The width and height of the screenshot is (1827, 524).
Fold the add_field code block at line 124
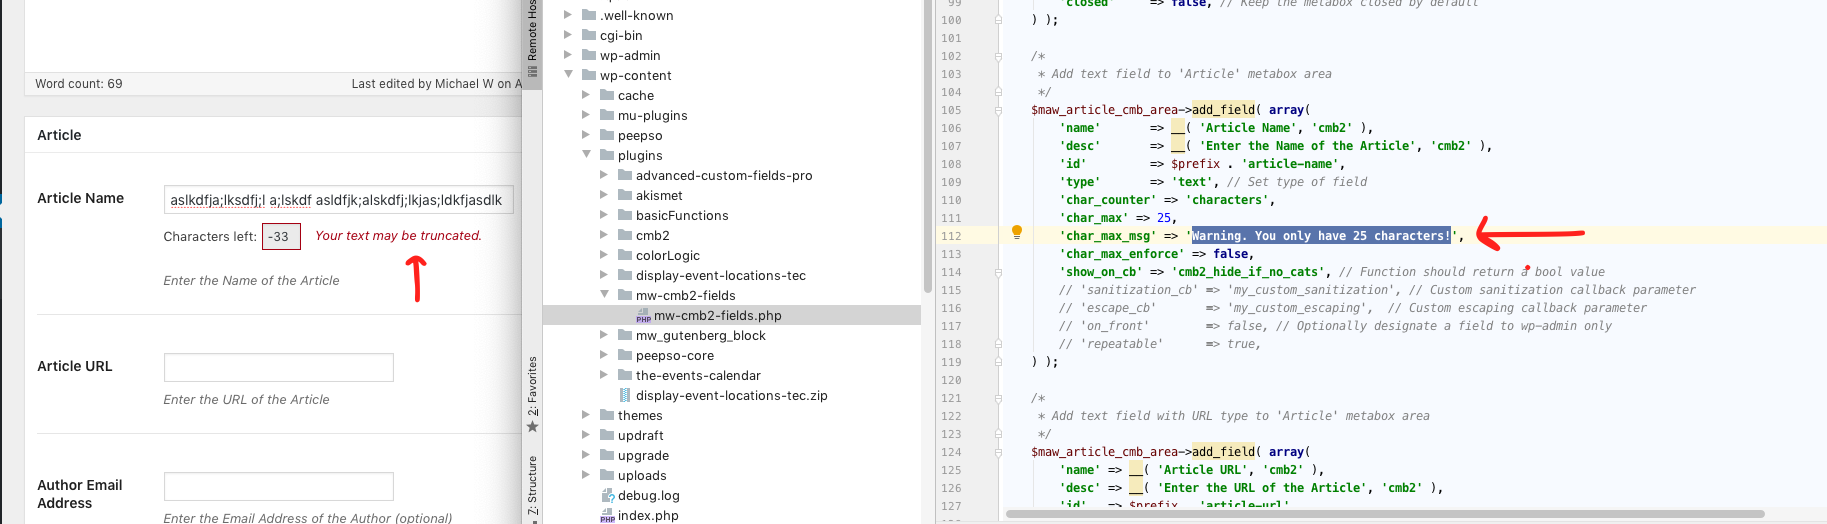pyautogui.click(x=998, y=452)
